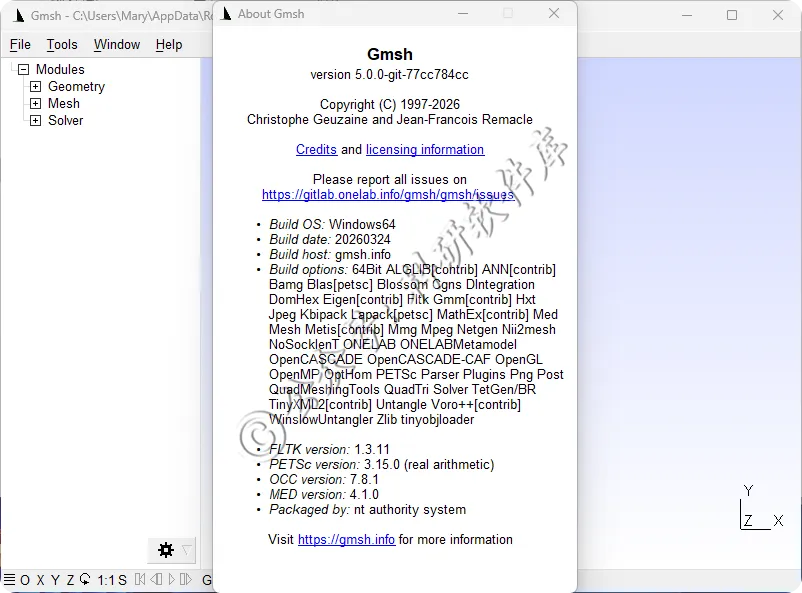Click the Copyright (C) 1997-2026 line
802x593 pixels.
coord(390,104)
